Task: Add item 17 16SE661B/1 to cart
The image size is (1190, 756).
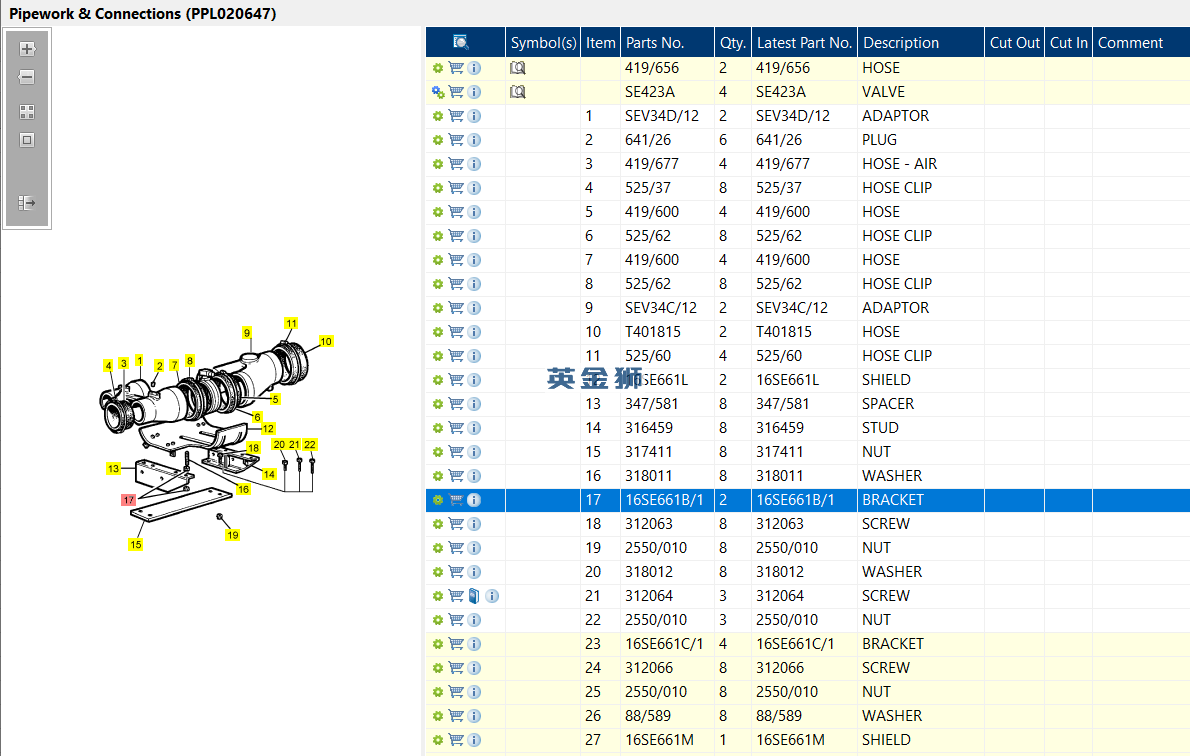Action: (456, 500)
